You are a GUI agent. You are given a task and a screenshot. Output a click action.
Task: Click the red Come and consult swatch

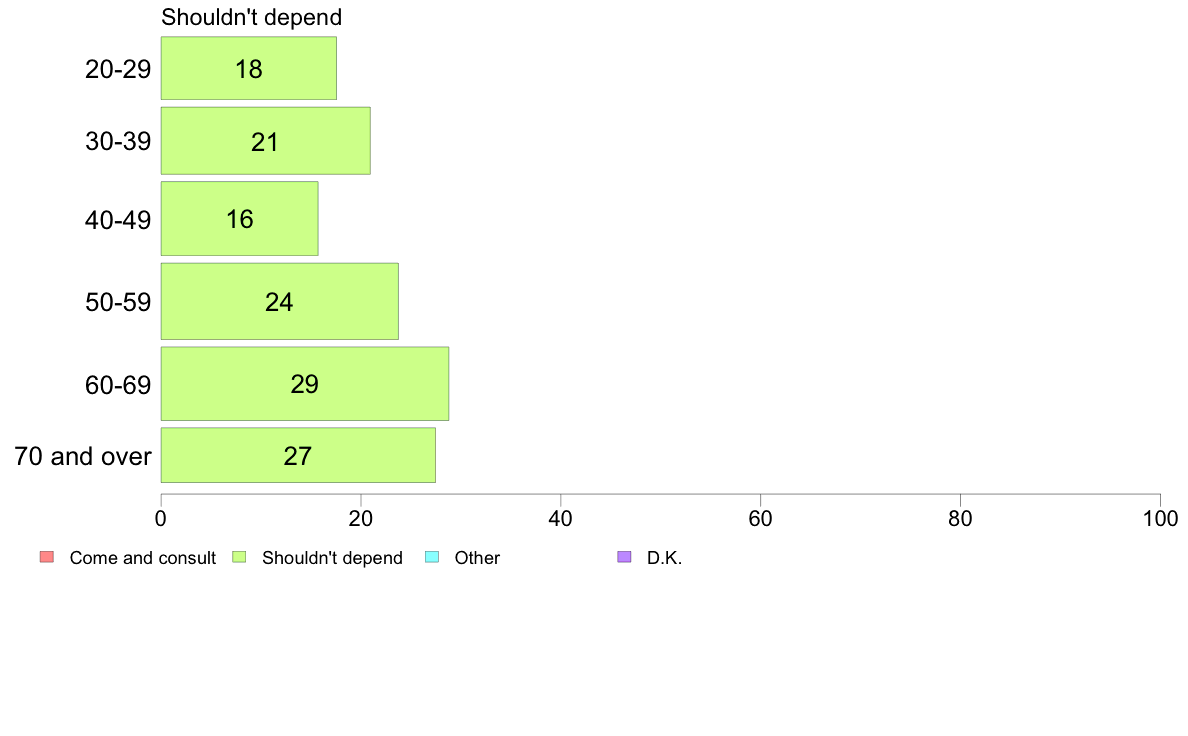[47, 557]
